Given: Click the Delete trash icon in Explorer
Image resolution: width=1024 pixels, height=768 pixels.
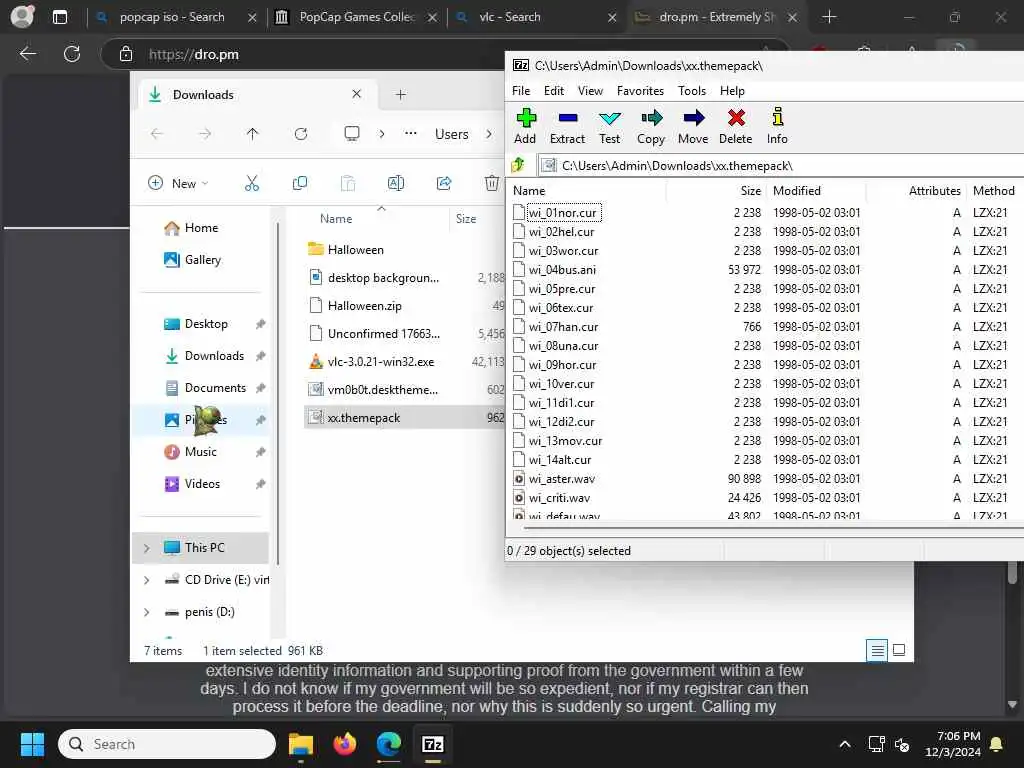Looking at the screenshot, I should coord(492,184).
